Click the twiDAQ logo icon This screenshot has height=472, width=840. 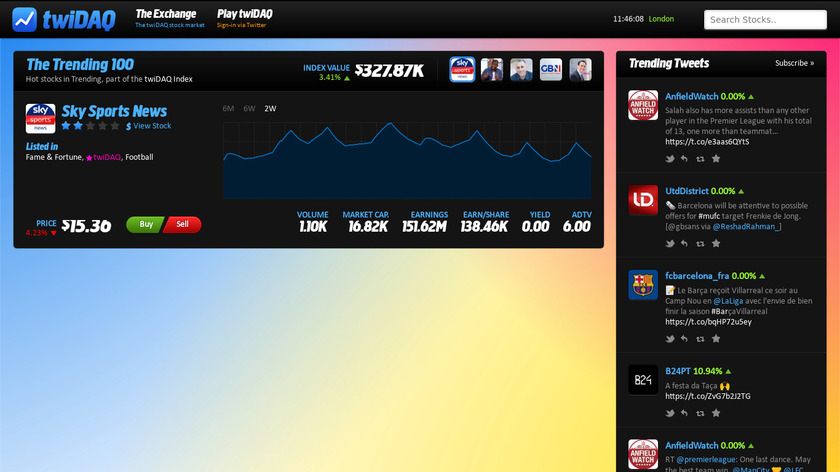25,19
